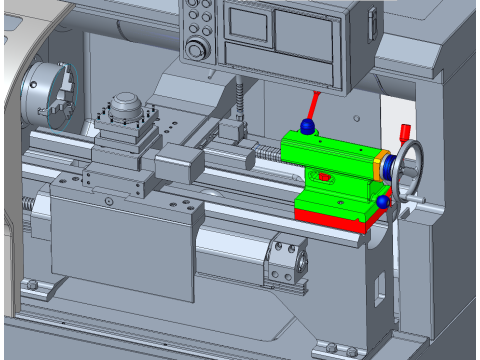
Task: Select the red clamp lever above tailstock
Action: click(313, 105)
